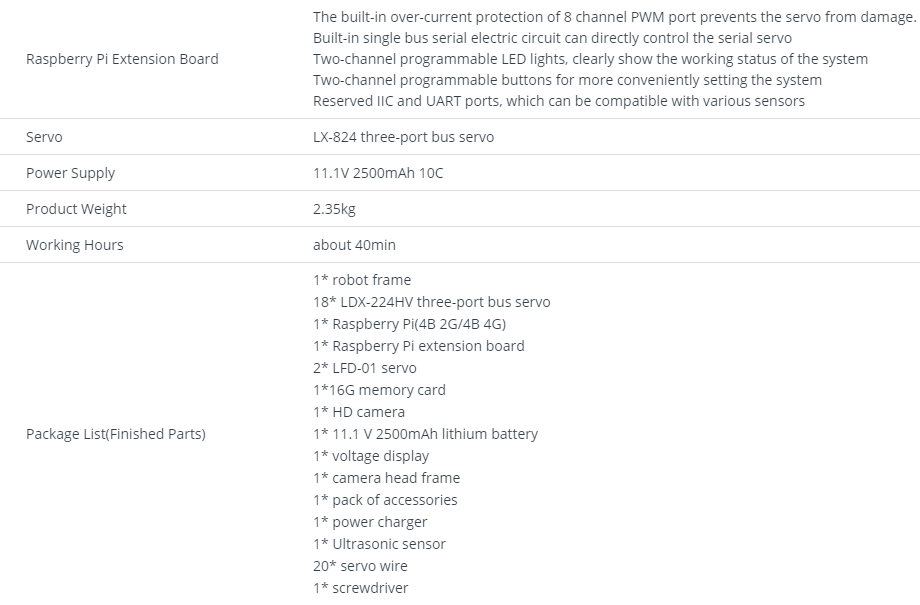
Task: Click the "18* LDX-224HV three-port bus servo" entry
Action: coord(431,302)
